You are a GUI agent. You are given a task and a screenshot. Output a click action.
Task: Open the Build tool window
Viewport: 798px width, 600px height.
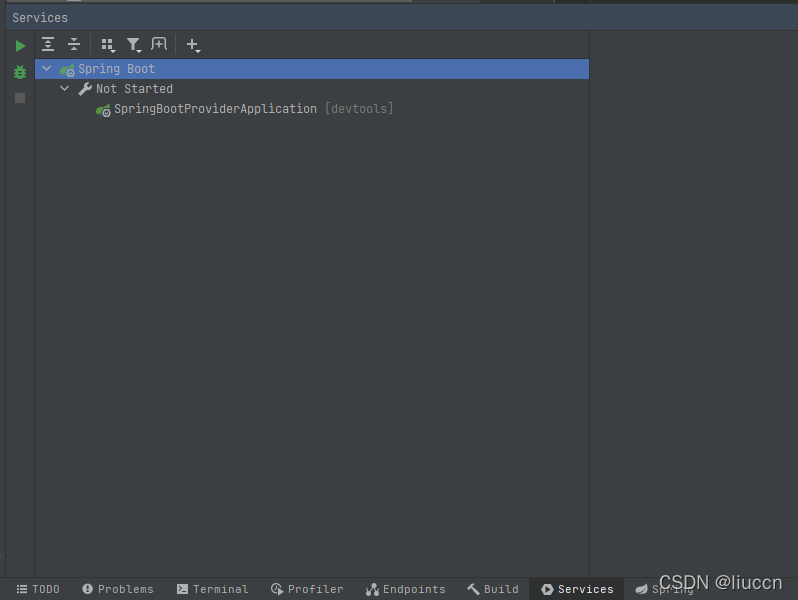[x=493, y=589]
